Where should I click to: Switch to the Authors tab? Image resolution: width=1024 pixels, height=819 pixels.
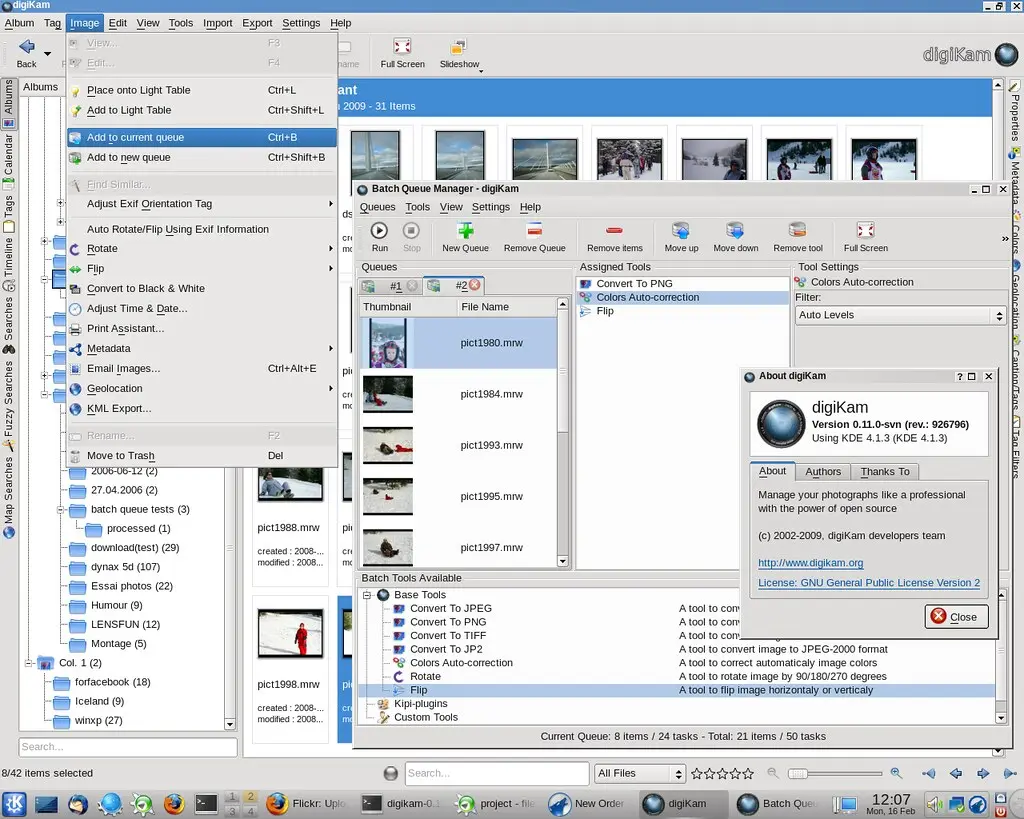[x=822, y=472]
